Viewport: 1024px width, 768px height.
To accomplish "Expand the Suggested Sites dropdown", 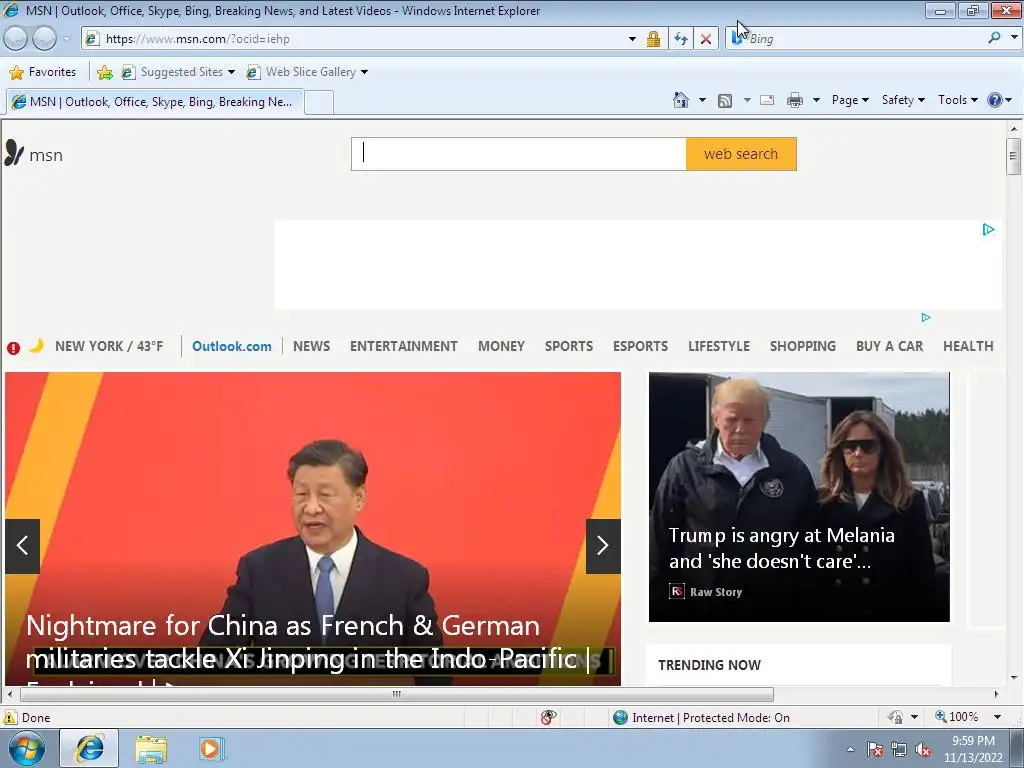I will coord(231,72).
